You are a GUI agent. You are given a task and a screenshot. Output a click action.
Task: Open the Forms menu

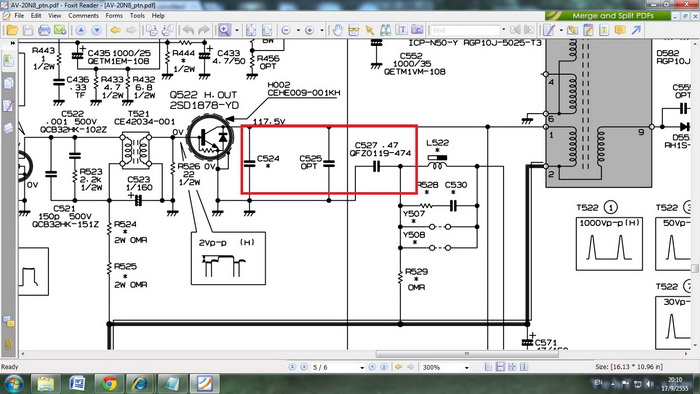tap(114, 15)
